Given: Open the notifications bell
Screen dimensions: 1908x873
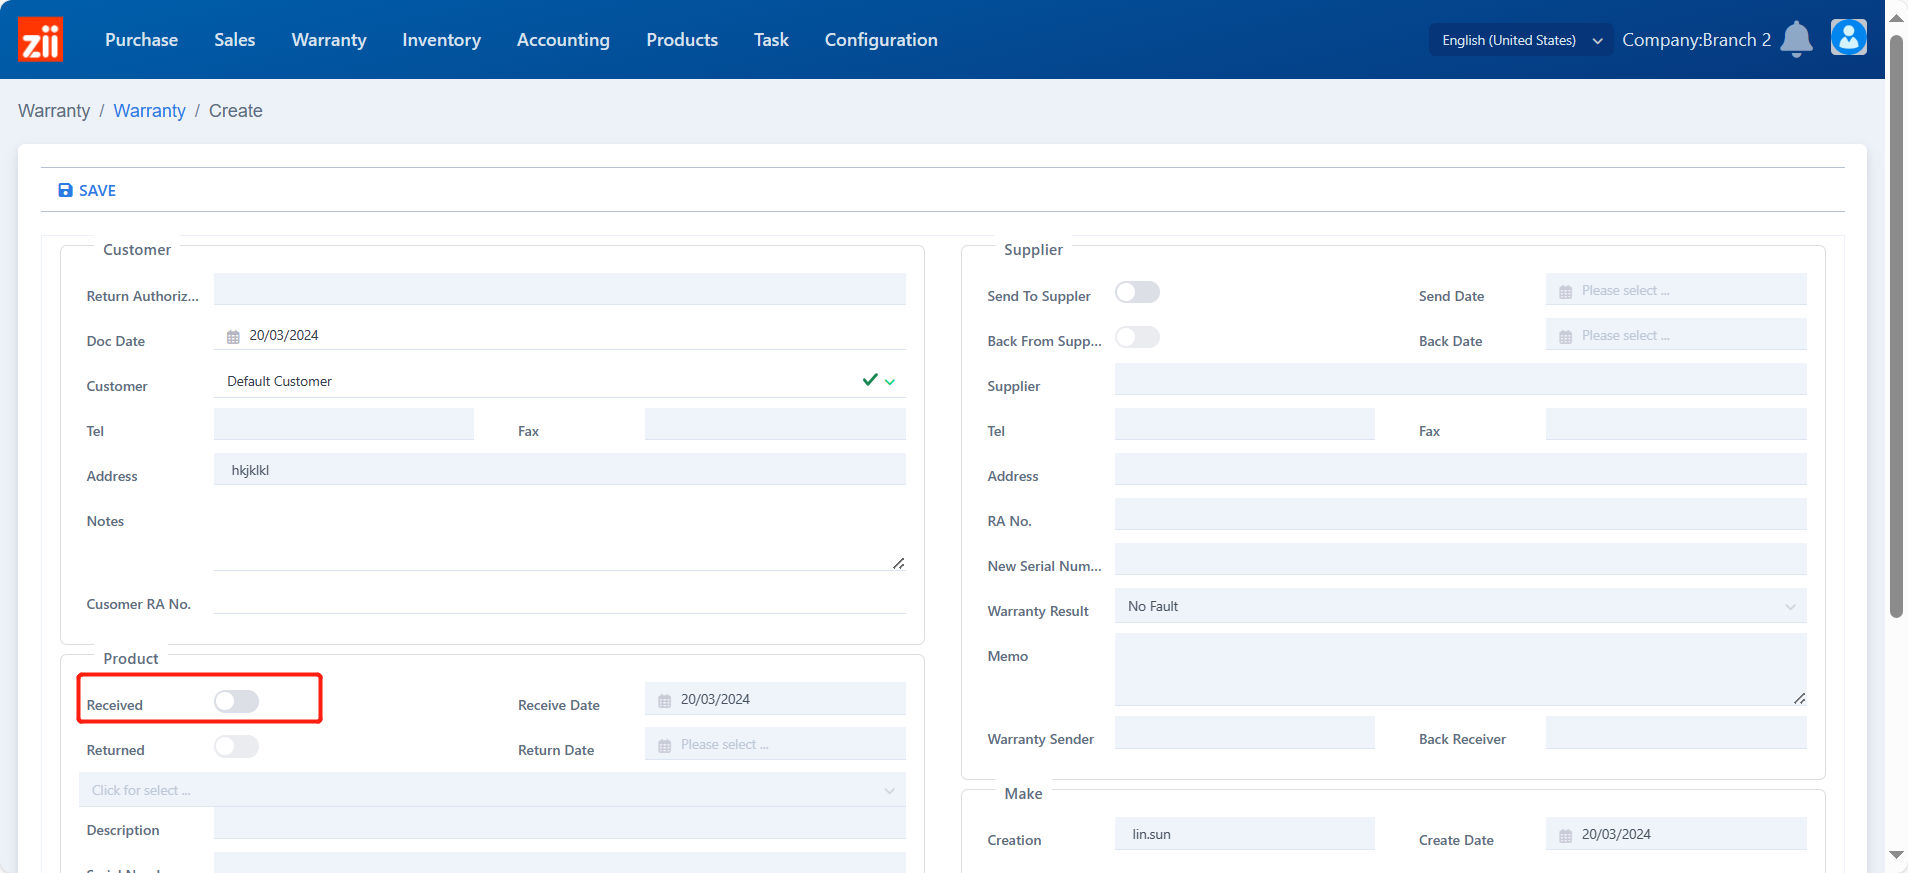Looking at the screenshot, I should coord(1796,40).
